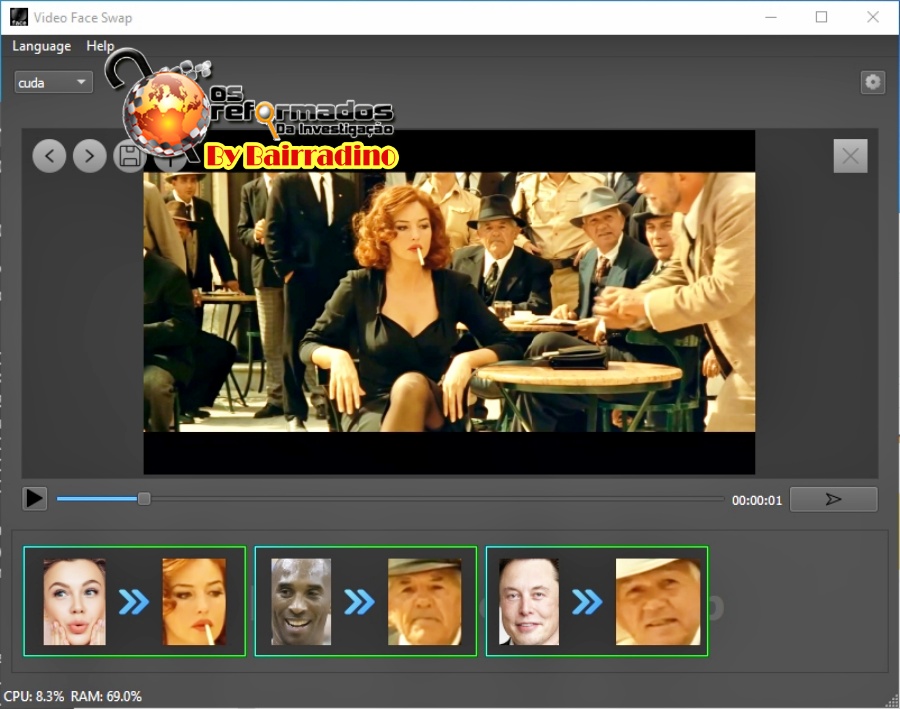Open settings via the gear icon
900x709 pixels.
pos(872,83)
